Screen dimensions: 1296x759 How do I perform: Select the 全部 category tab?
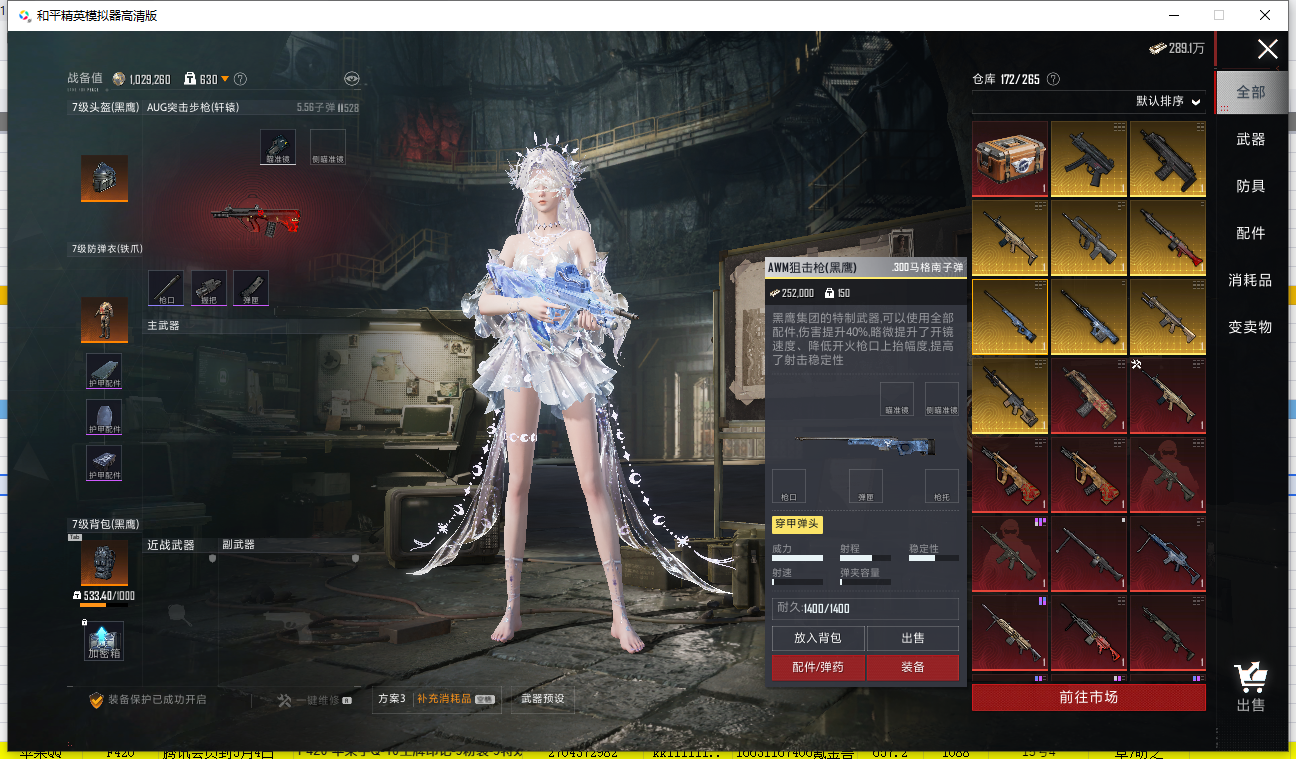coord(1251,92)
